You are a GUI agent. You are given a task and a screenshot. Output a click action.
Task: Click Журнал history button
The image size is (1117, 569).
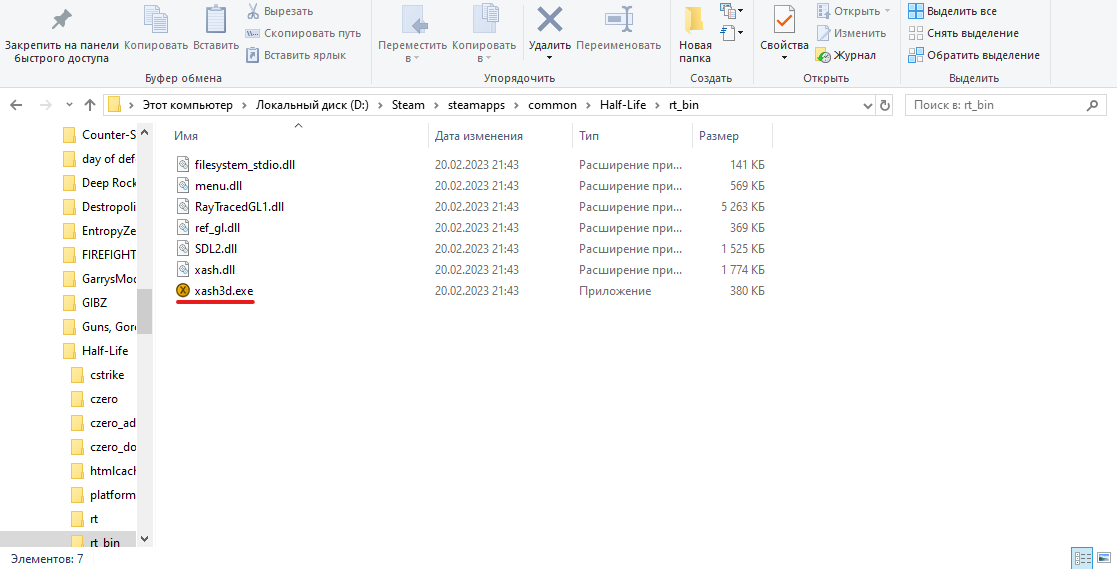846,56
